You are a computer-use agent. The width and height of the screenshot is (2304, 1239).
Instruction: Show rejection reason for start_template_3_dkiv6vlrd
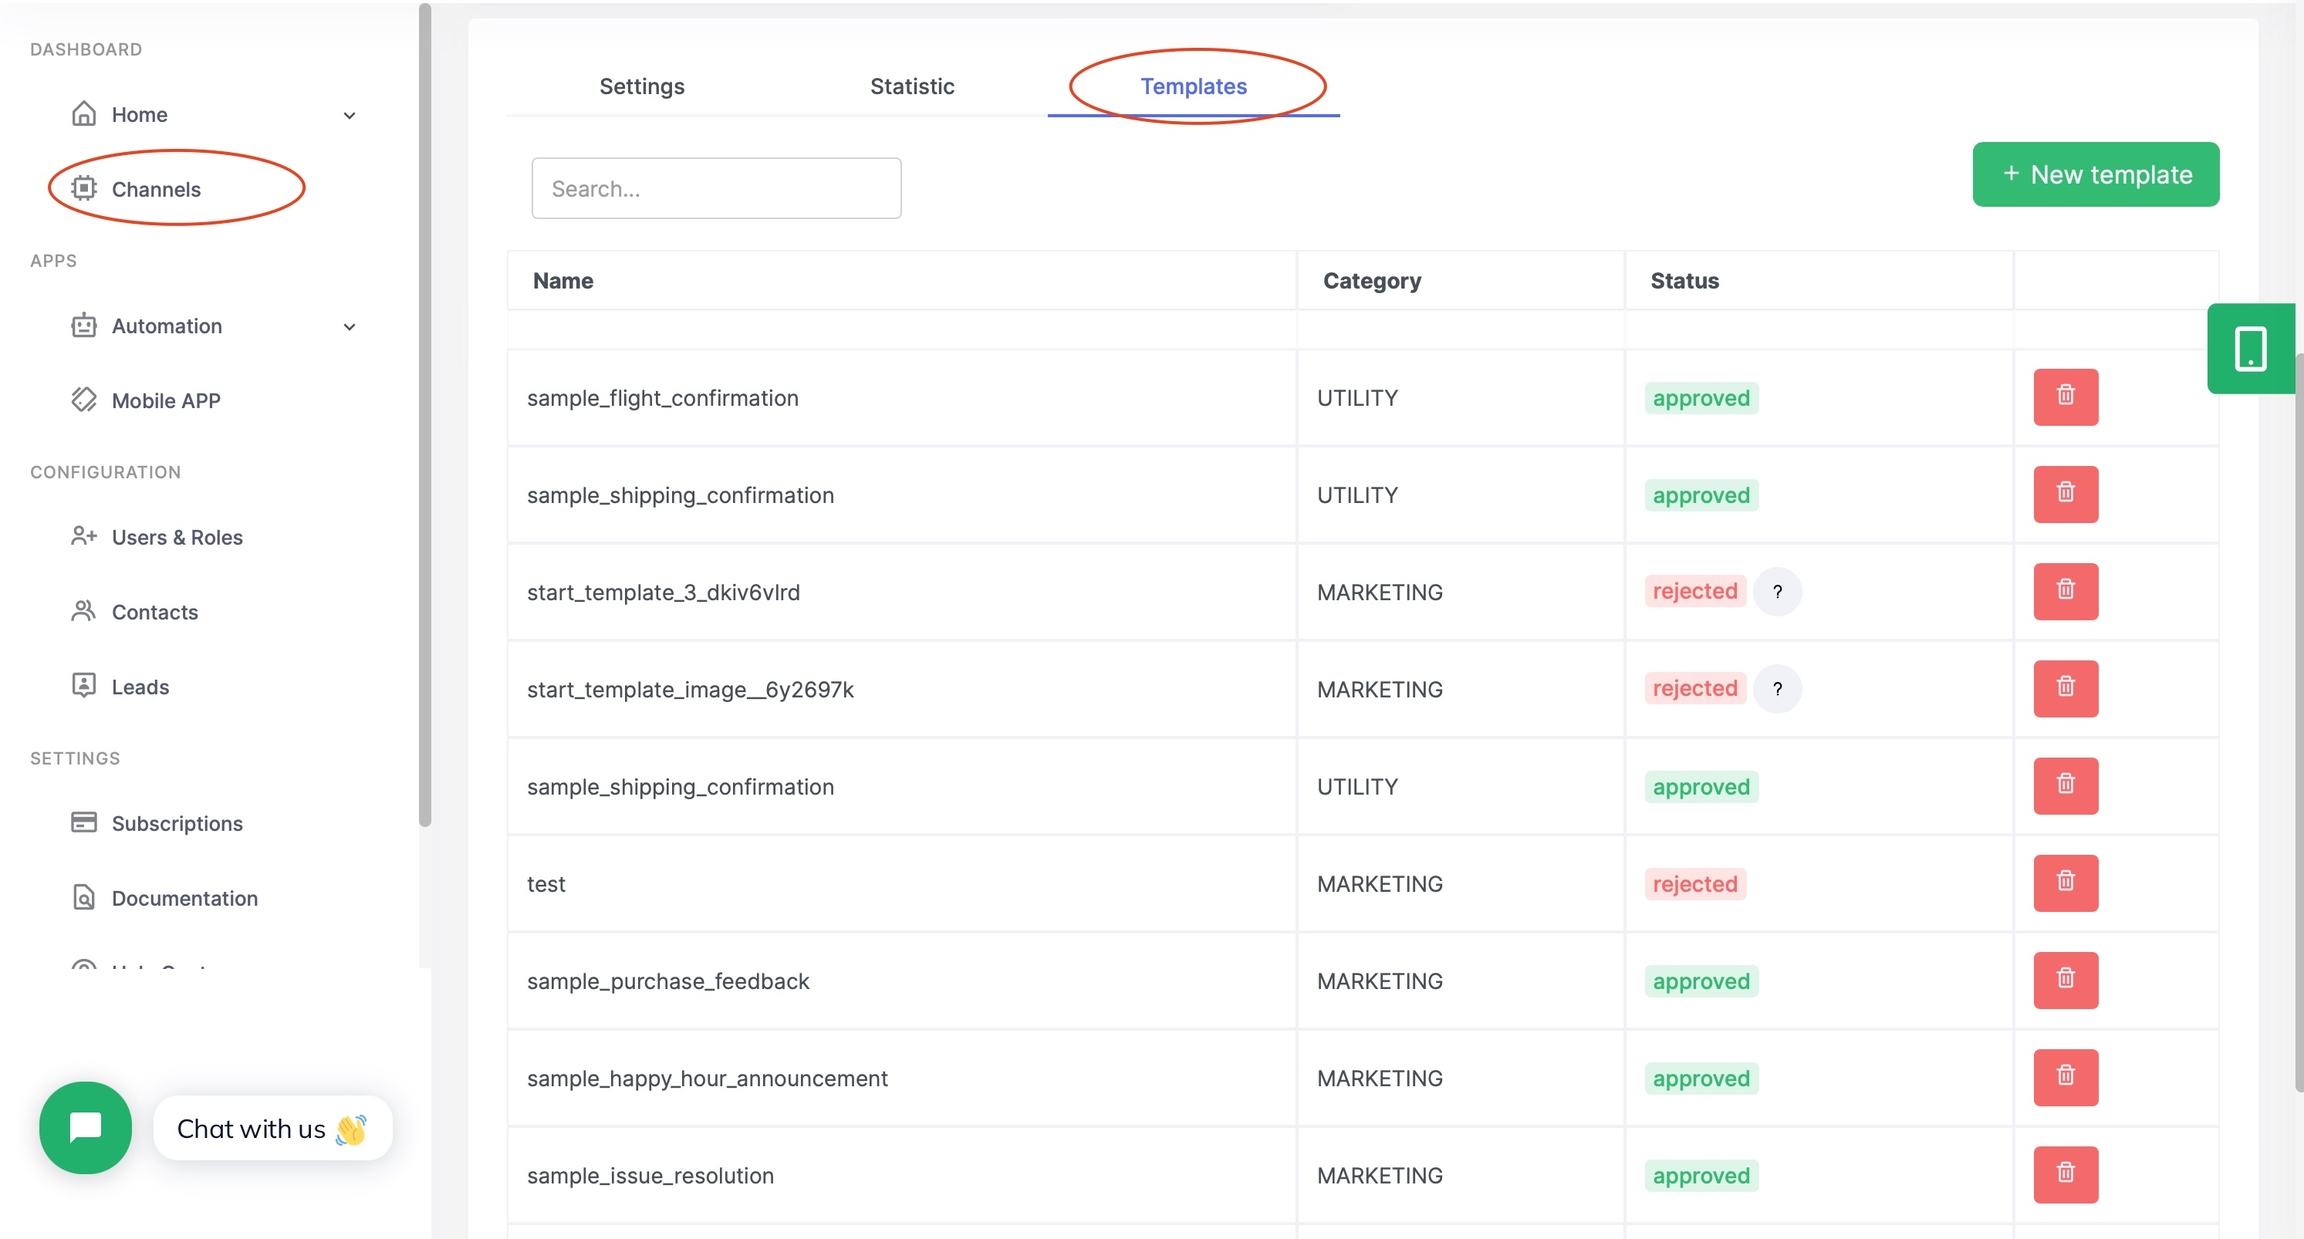[1777, 592]
